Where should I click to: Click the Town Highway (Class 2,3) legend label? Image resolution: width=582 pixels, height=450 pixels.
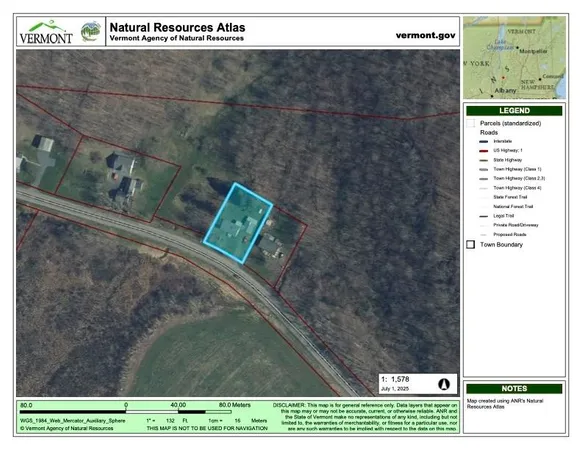pyautogui.click(x=519, y=179)
